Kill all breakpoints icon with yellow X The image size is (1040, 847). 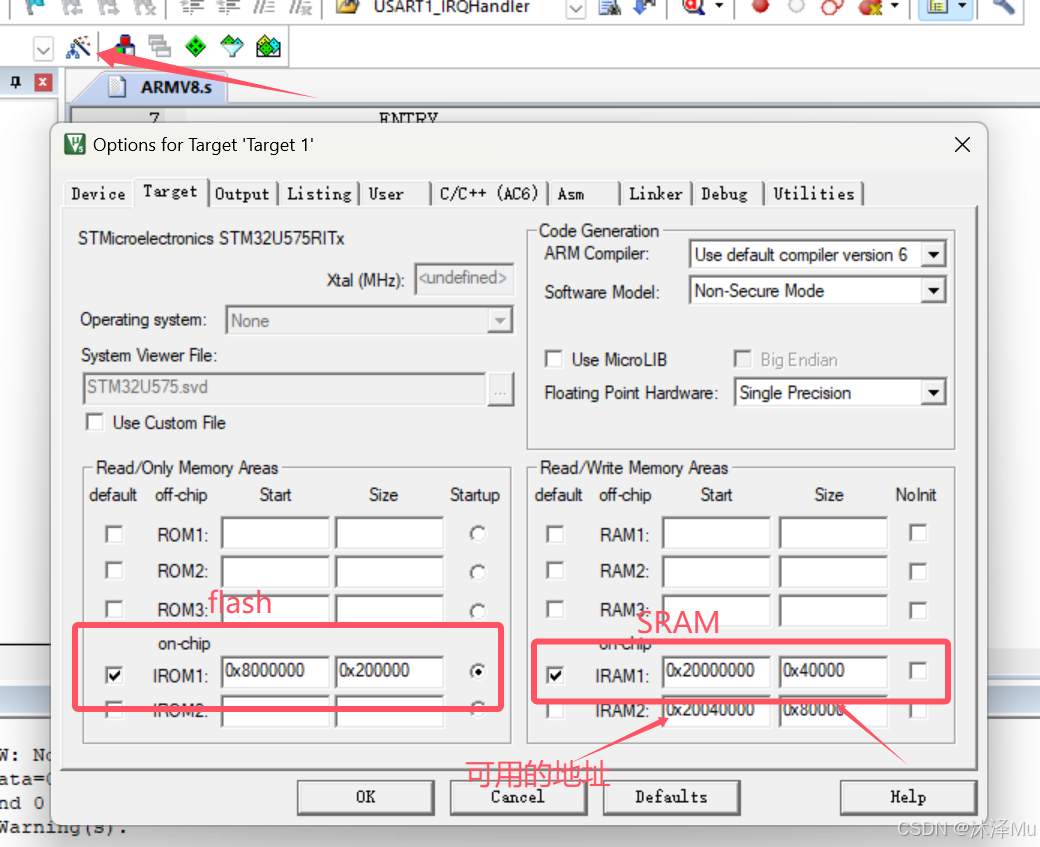point(870,7)
